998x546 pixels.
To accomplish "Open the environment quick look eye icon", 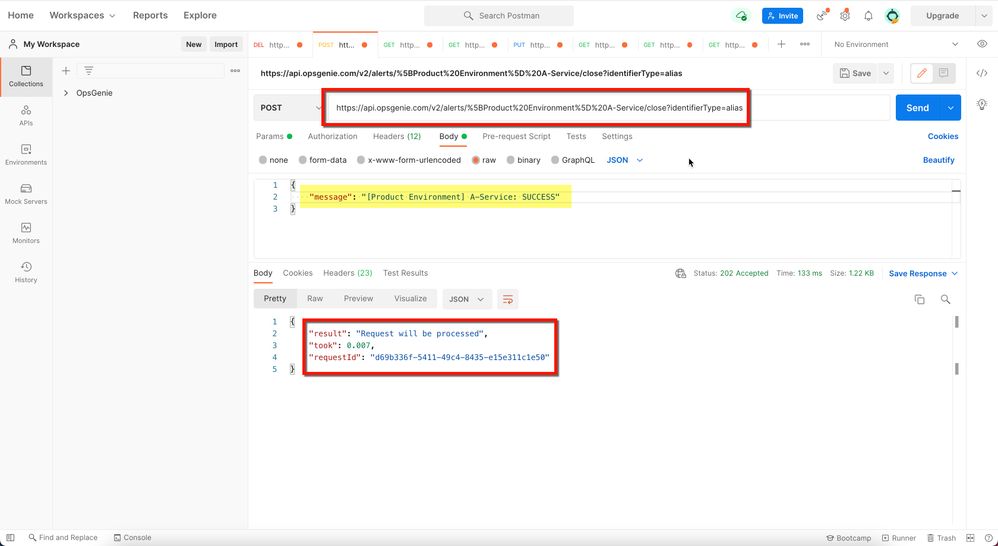I will [x=982, y=44].
